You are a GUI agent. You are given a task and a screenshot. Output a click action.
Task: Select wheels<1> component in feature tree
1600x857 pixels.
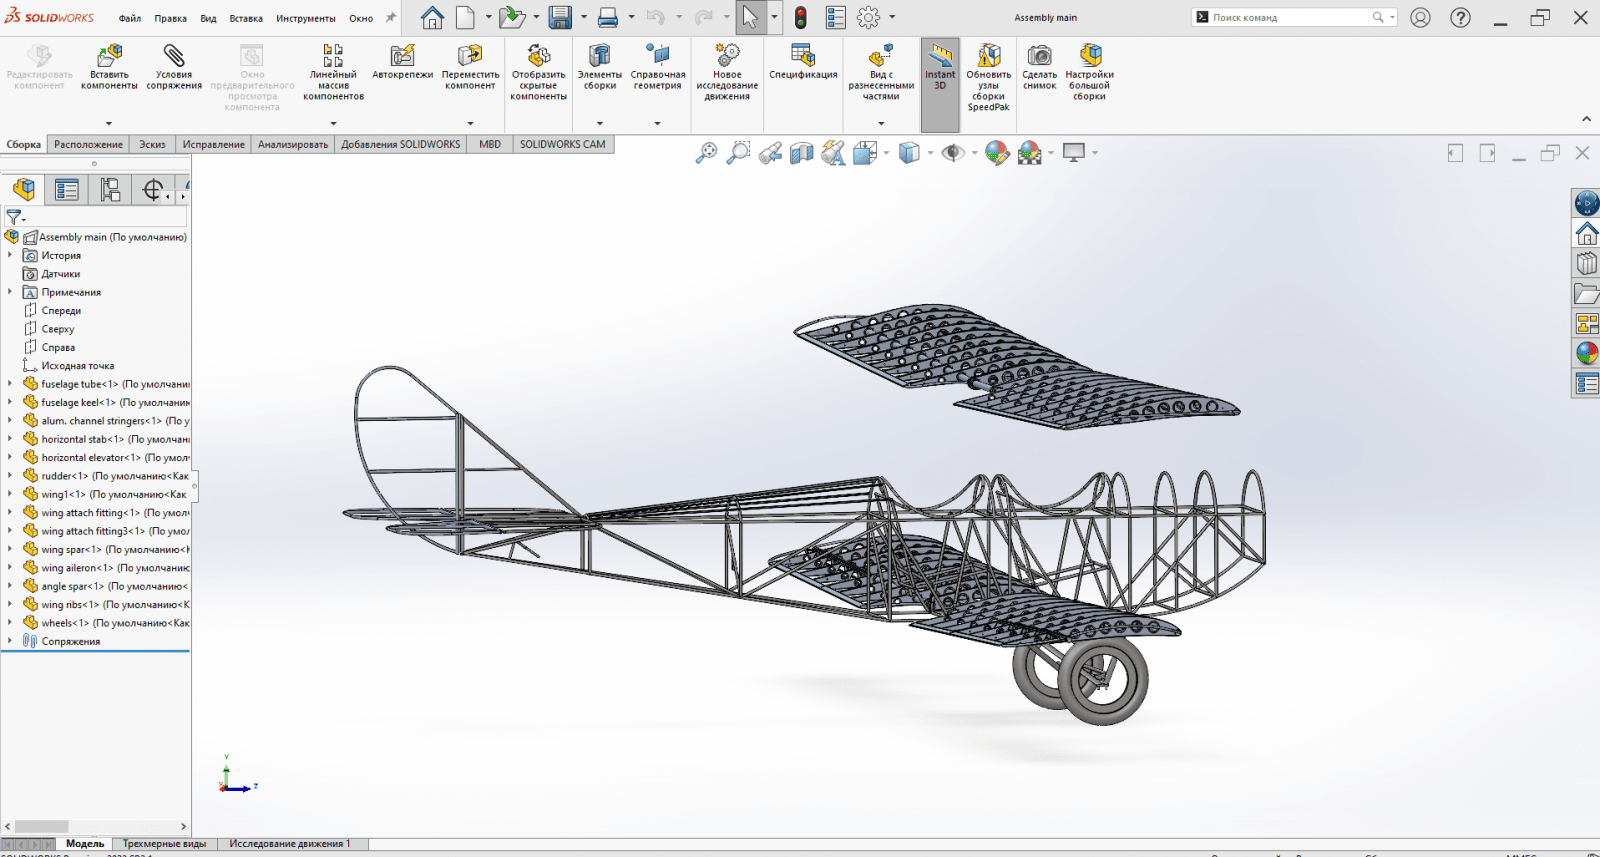tap(65, 623)
